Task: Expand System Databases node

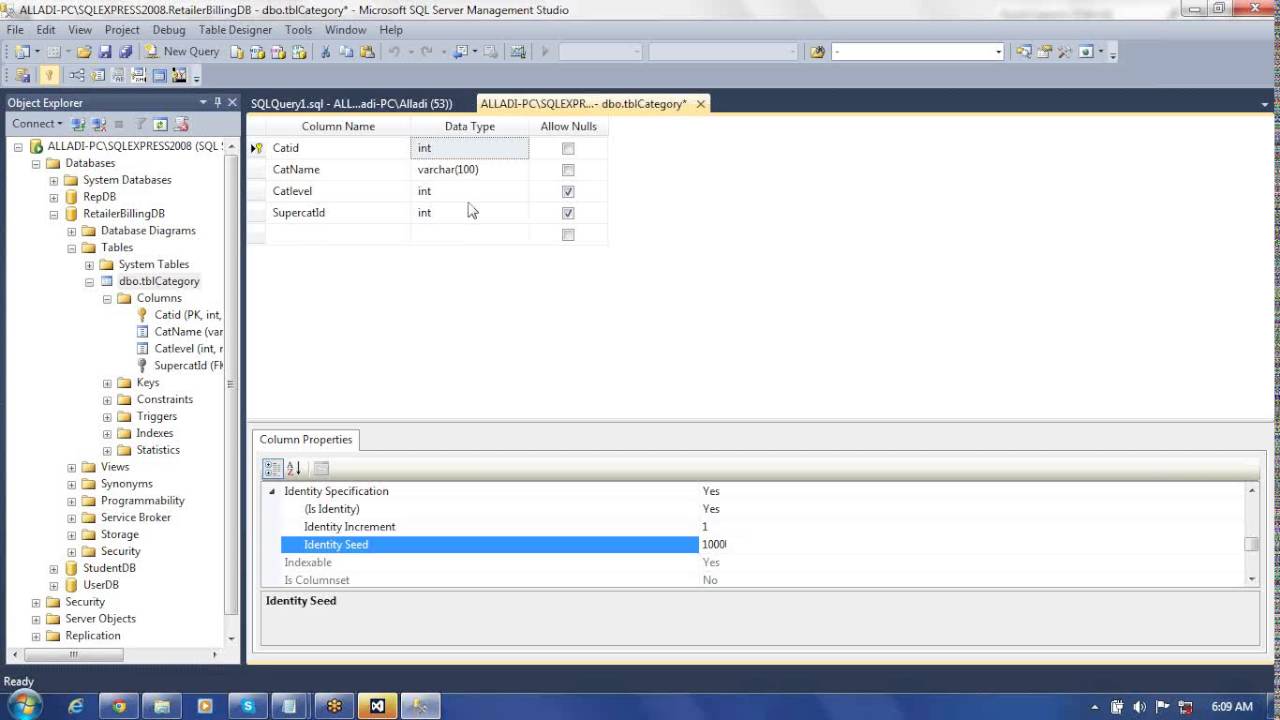Action: pyautogui.click(x=54, y=180)
